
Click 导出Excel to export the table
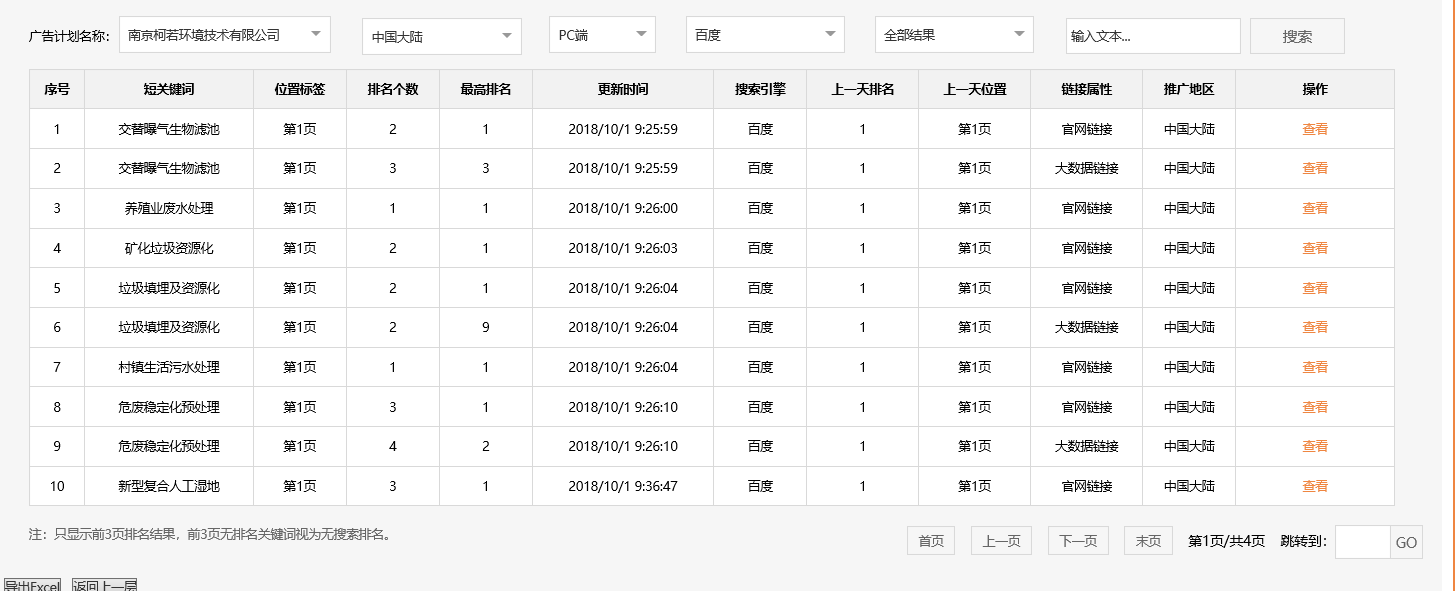click(33, 583)
